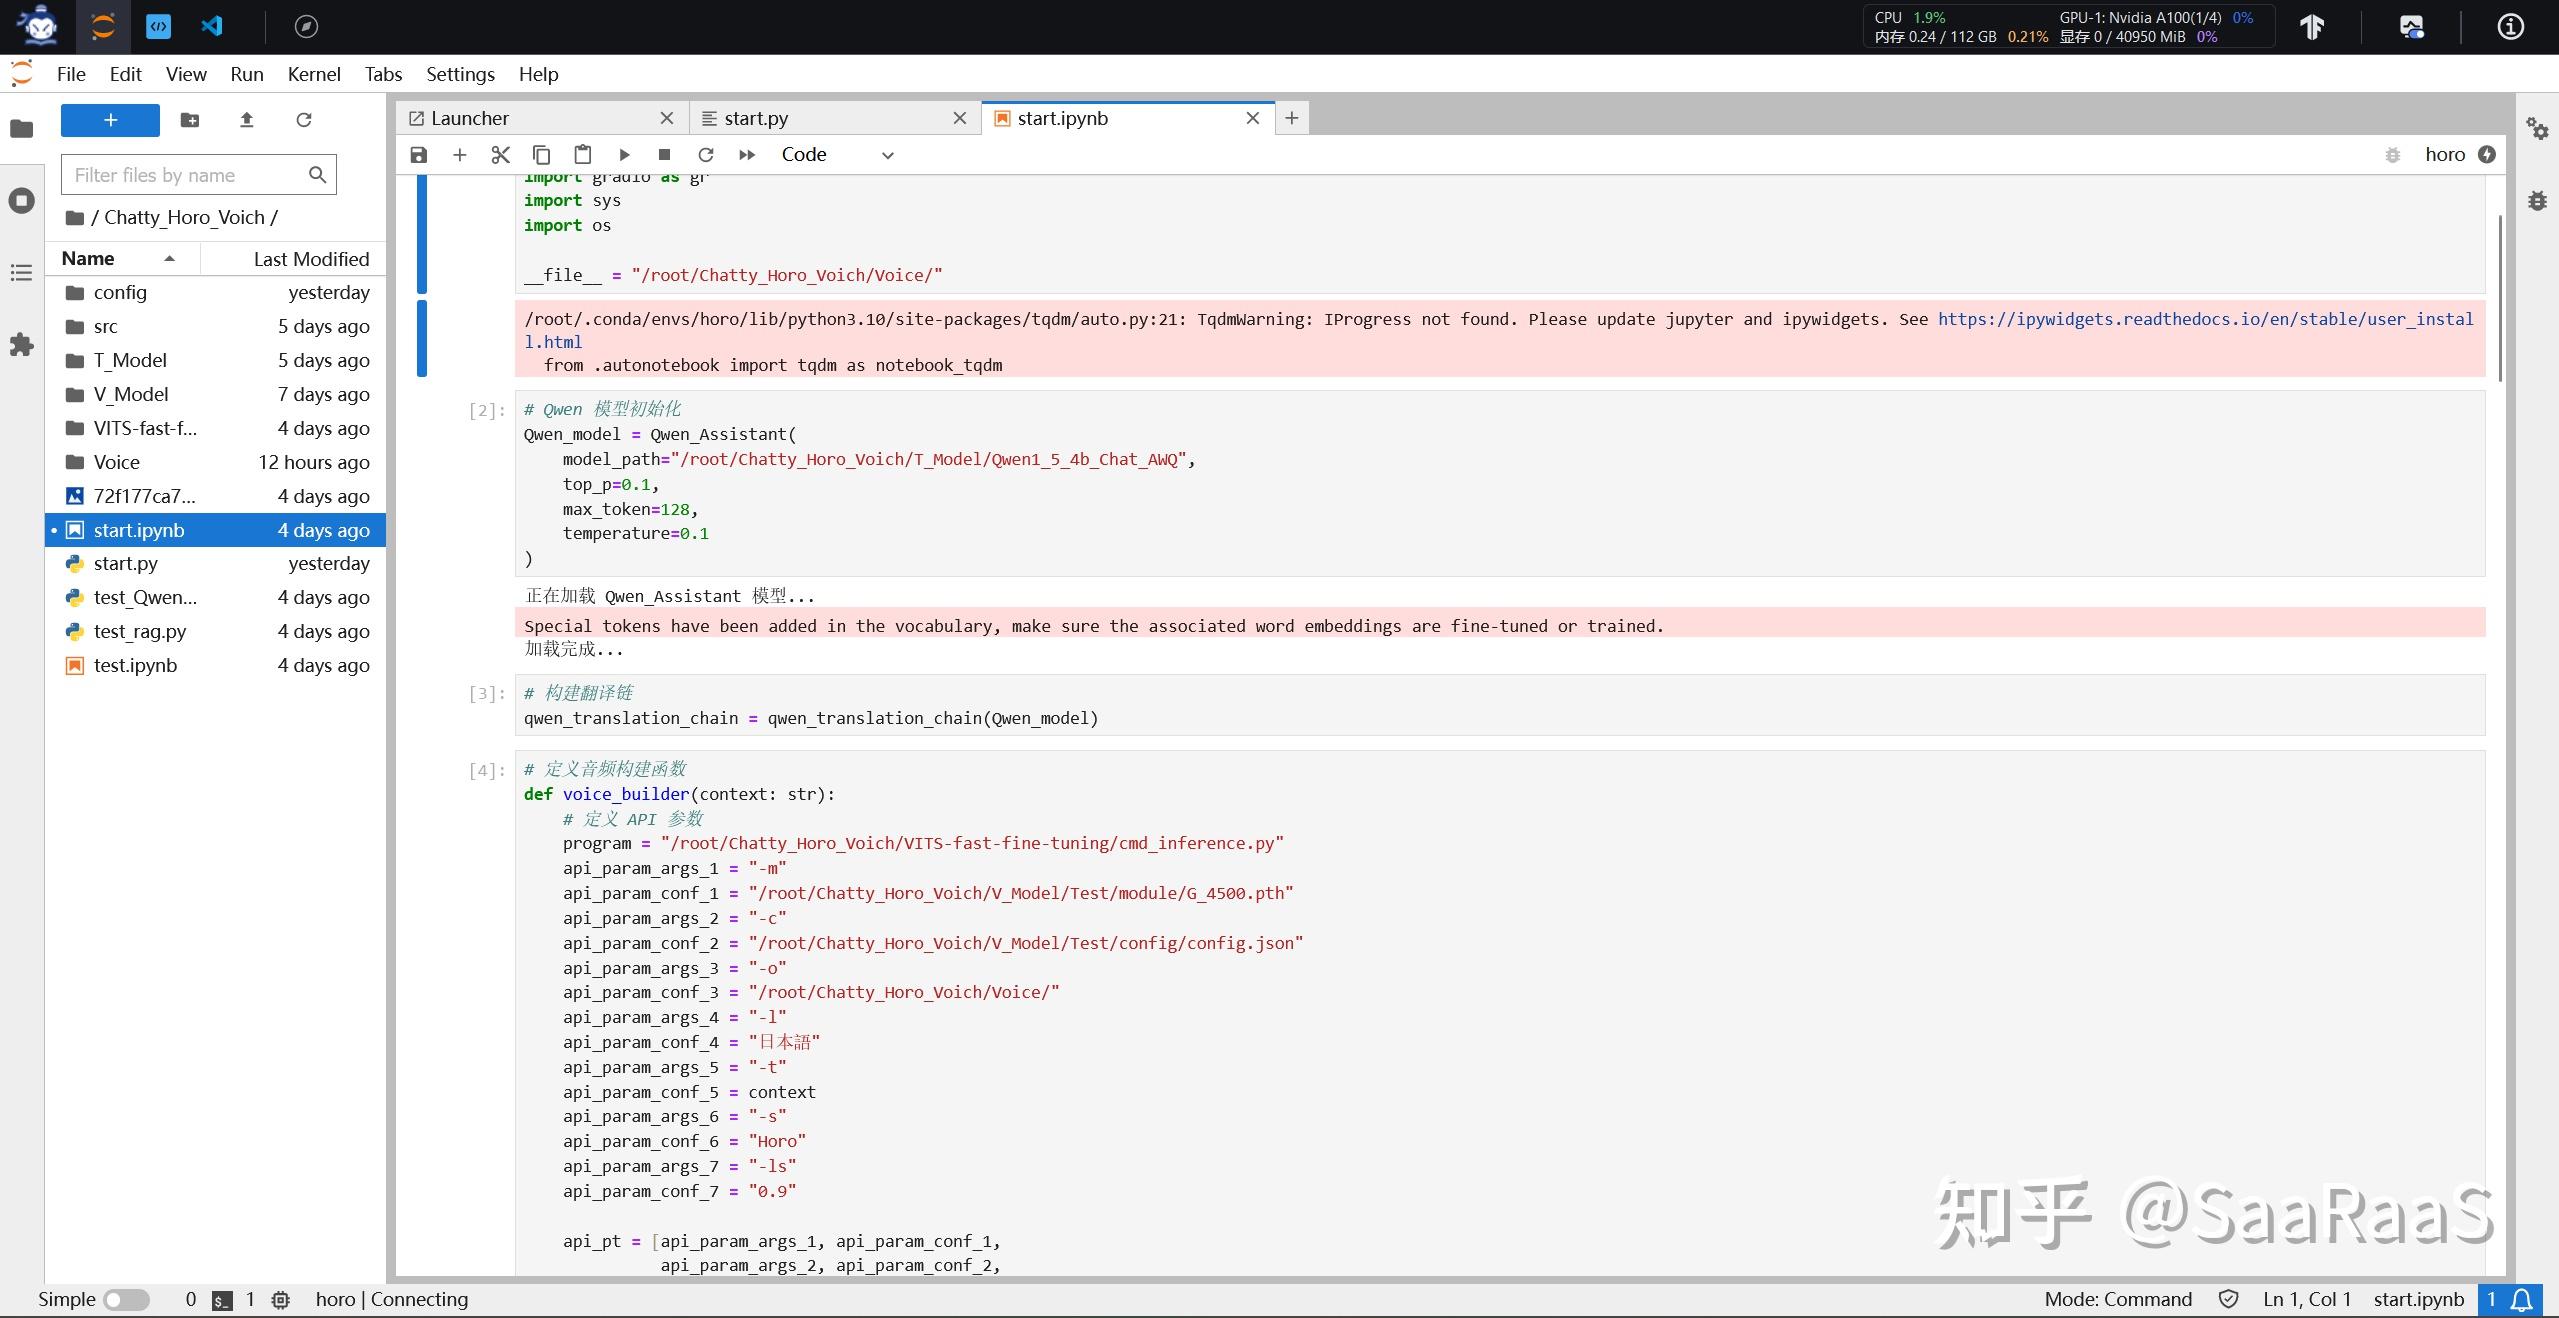Save the notebook with the disk icon
2559x1318 pixels.
point(419,155)
